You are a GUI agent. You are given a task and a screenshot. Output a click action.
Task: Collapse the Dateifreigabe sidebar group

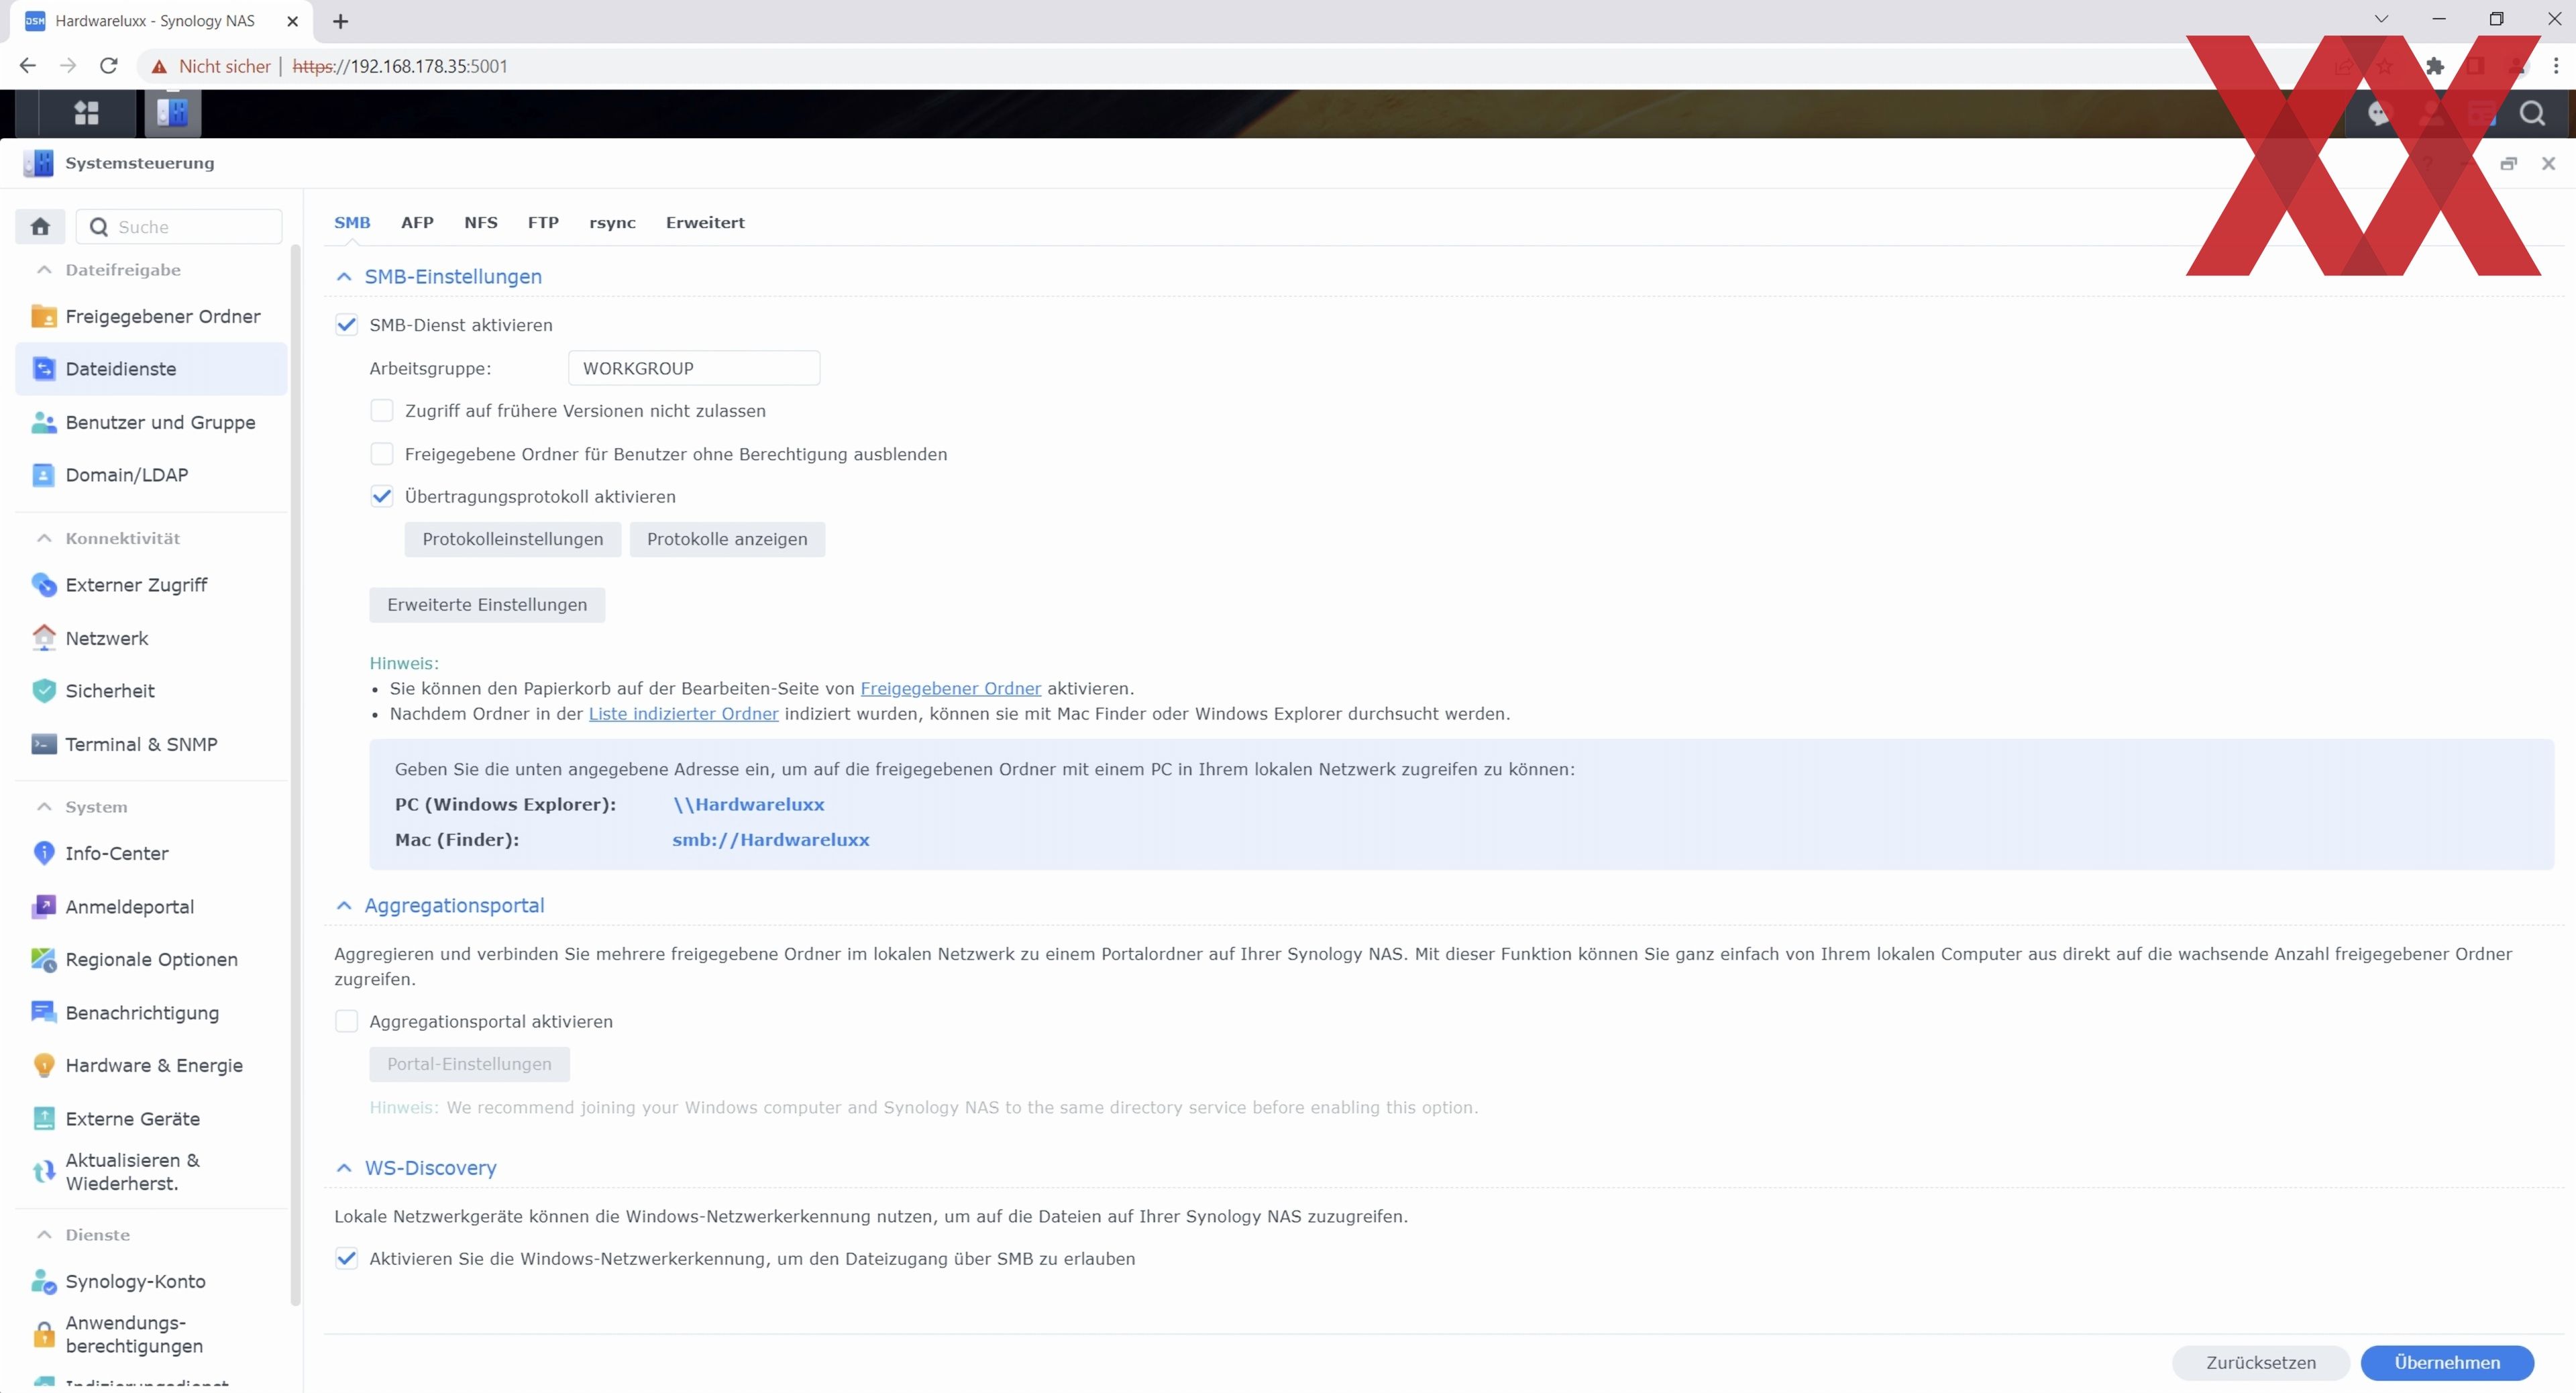tap(44, 270)
